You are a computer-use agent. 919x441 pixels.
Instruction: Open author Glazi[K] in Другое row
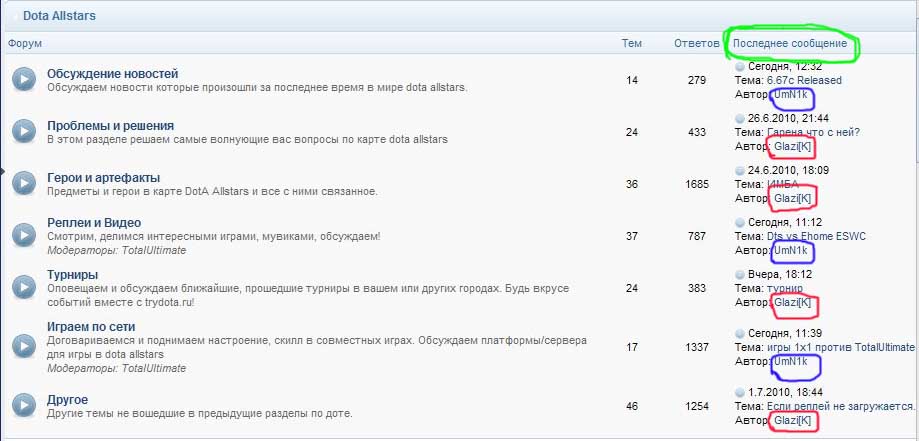[792, 420]
